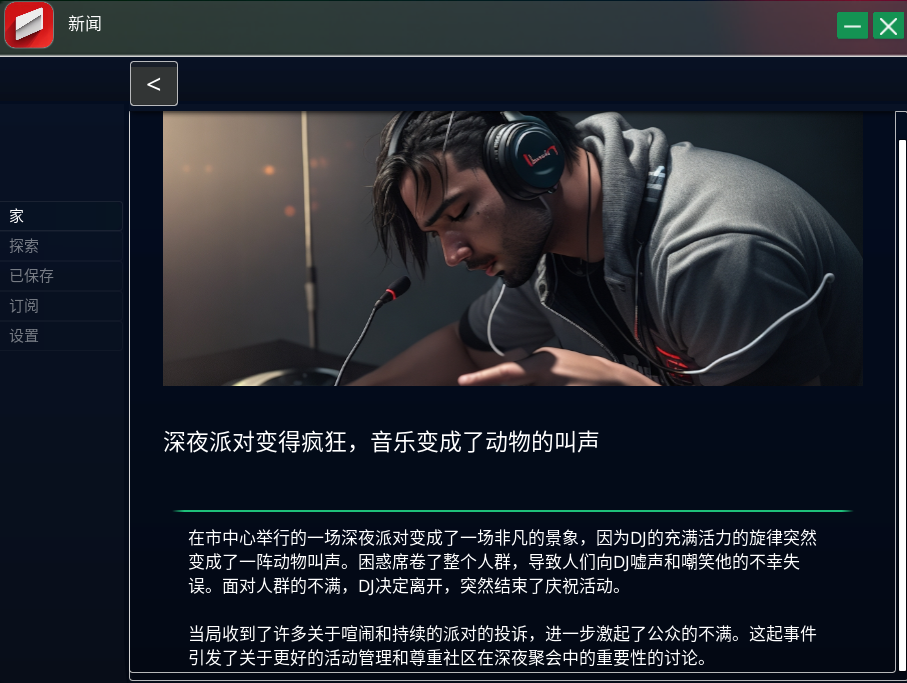The height and width of the screenshot is (683, 907).
Task: Open the 已保存 (Saved) section
Action: [61, 276]
